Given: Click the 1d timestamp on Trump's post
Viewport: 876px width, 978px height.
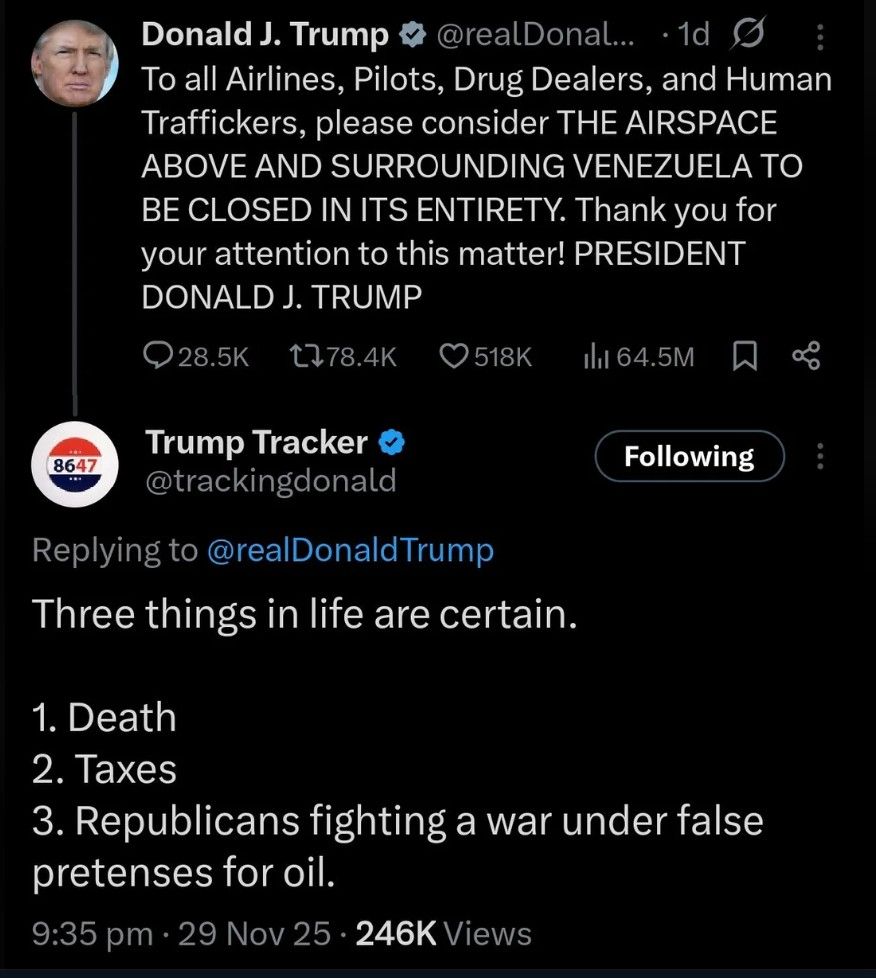Looking at the screenshot, I should 692,34.
